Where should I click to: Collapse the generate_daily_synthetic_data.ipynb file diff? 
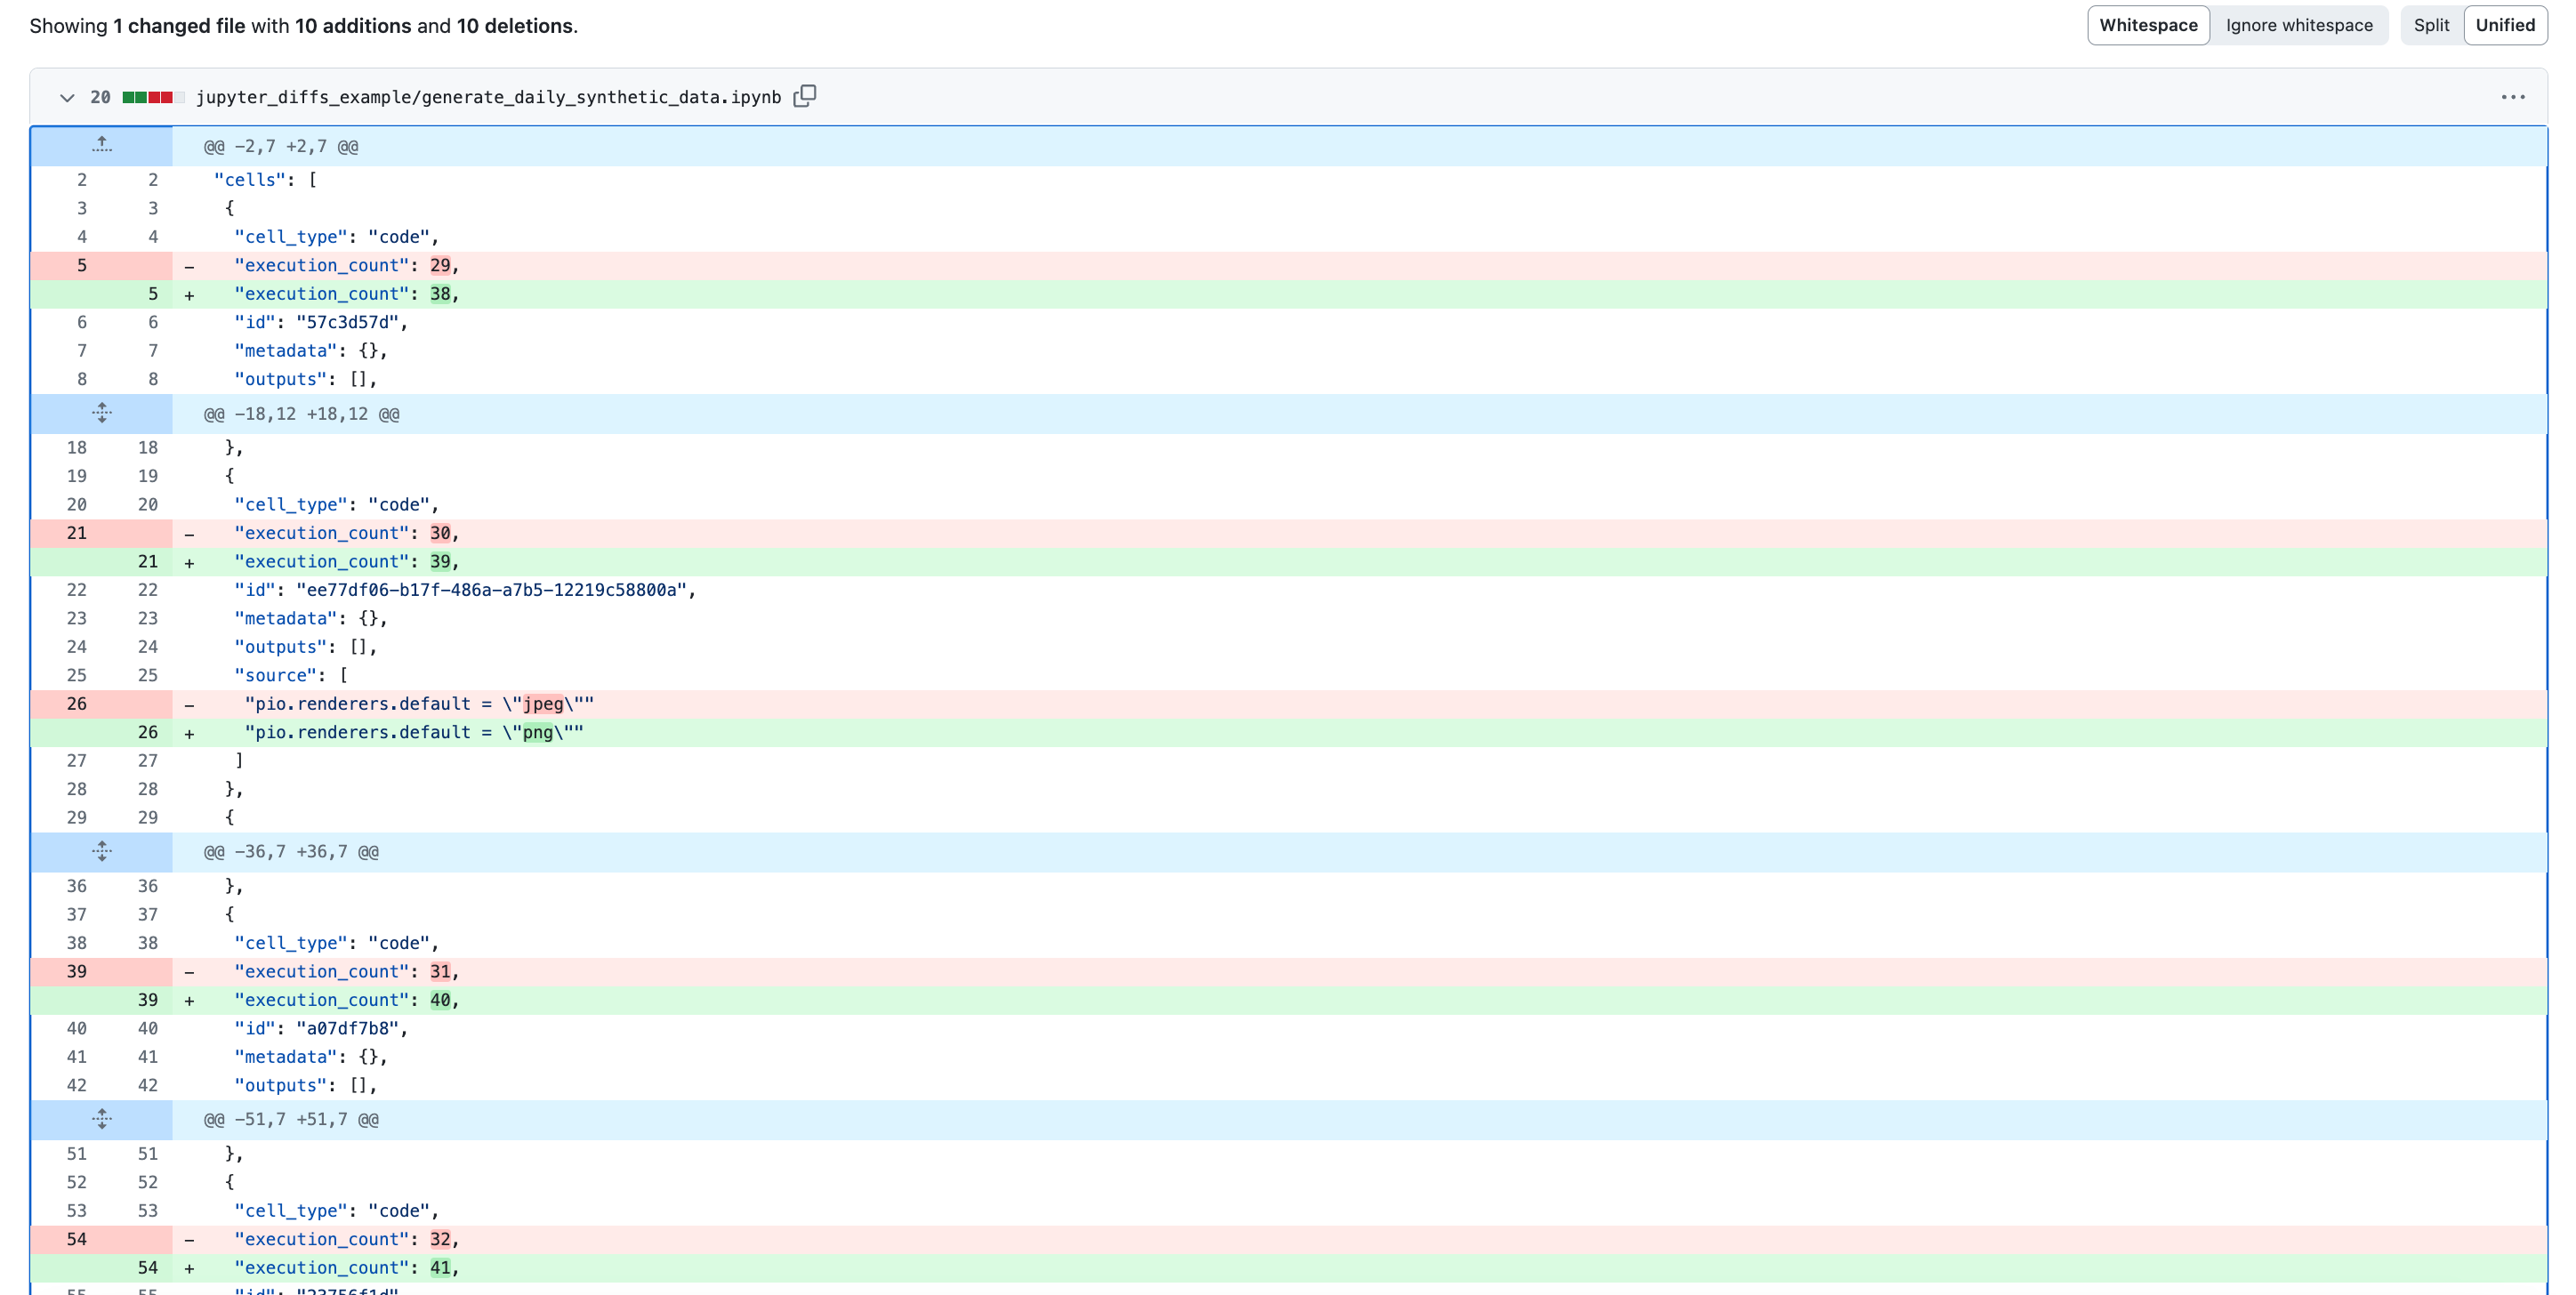tap(67, 97)
